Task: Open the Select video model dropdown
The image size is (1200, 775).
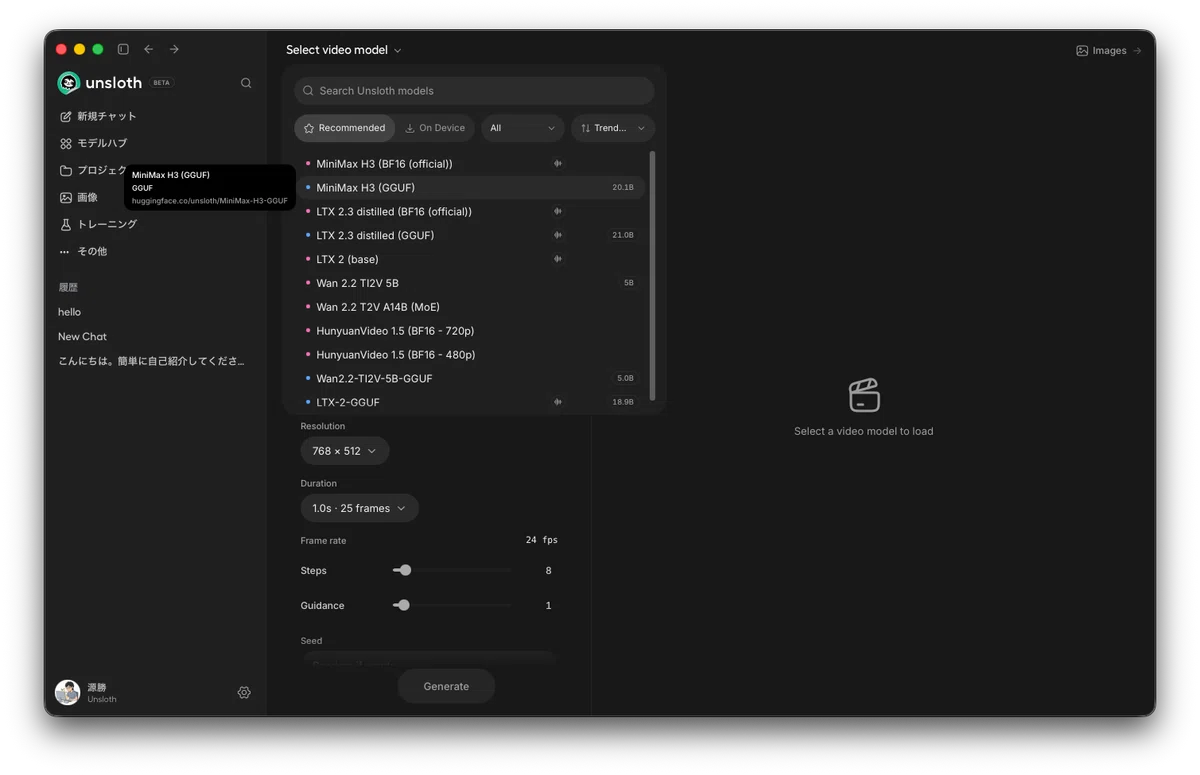Action: pos(343,50)
